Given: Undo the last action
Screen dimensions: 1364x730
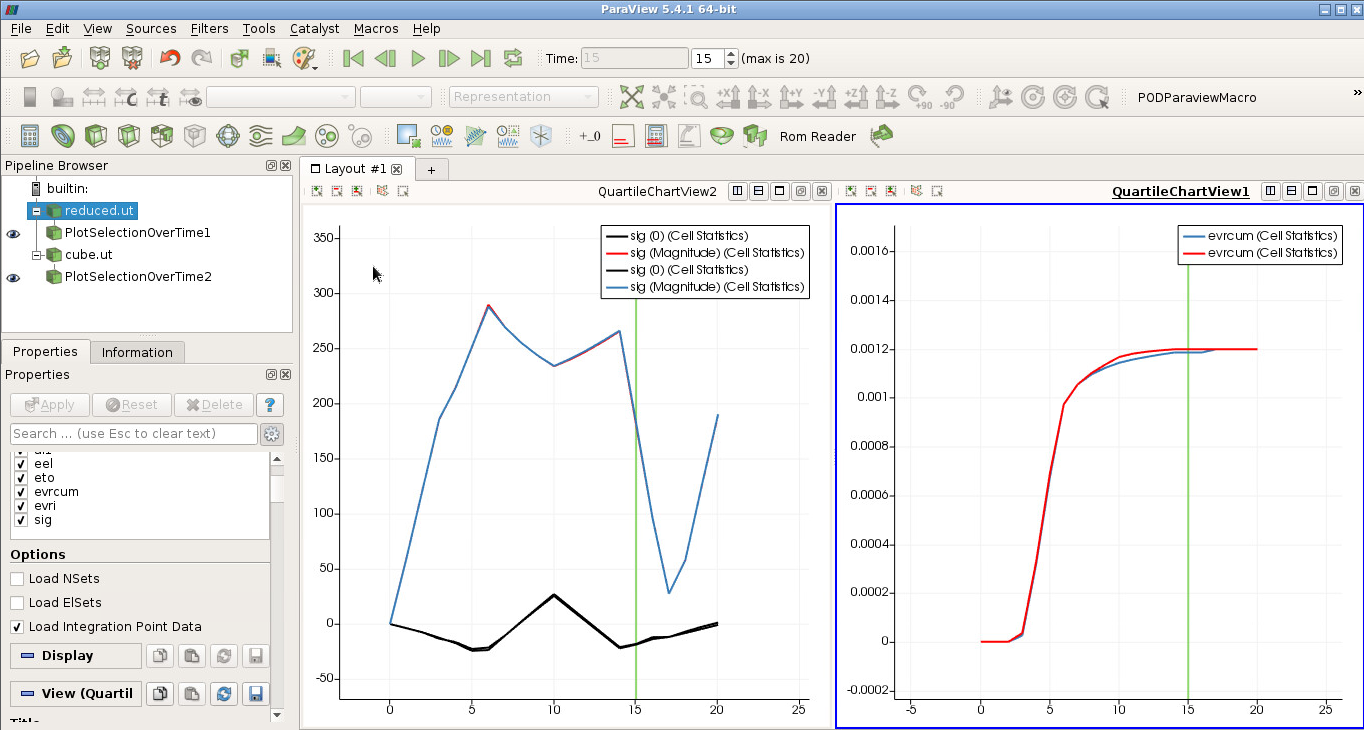Looking at the screenshot, I should pyautogui.click(x=170, y=58).
